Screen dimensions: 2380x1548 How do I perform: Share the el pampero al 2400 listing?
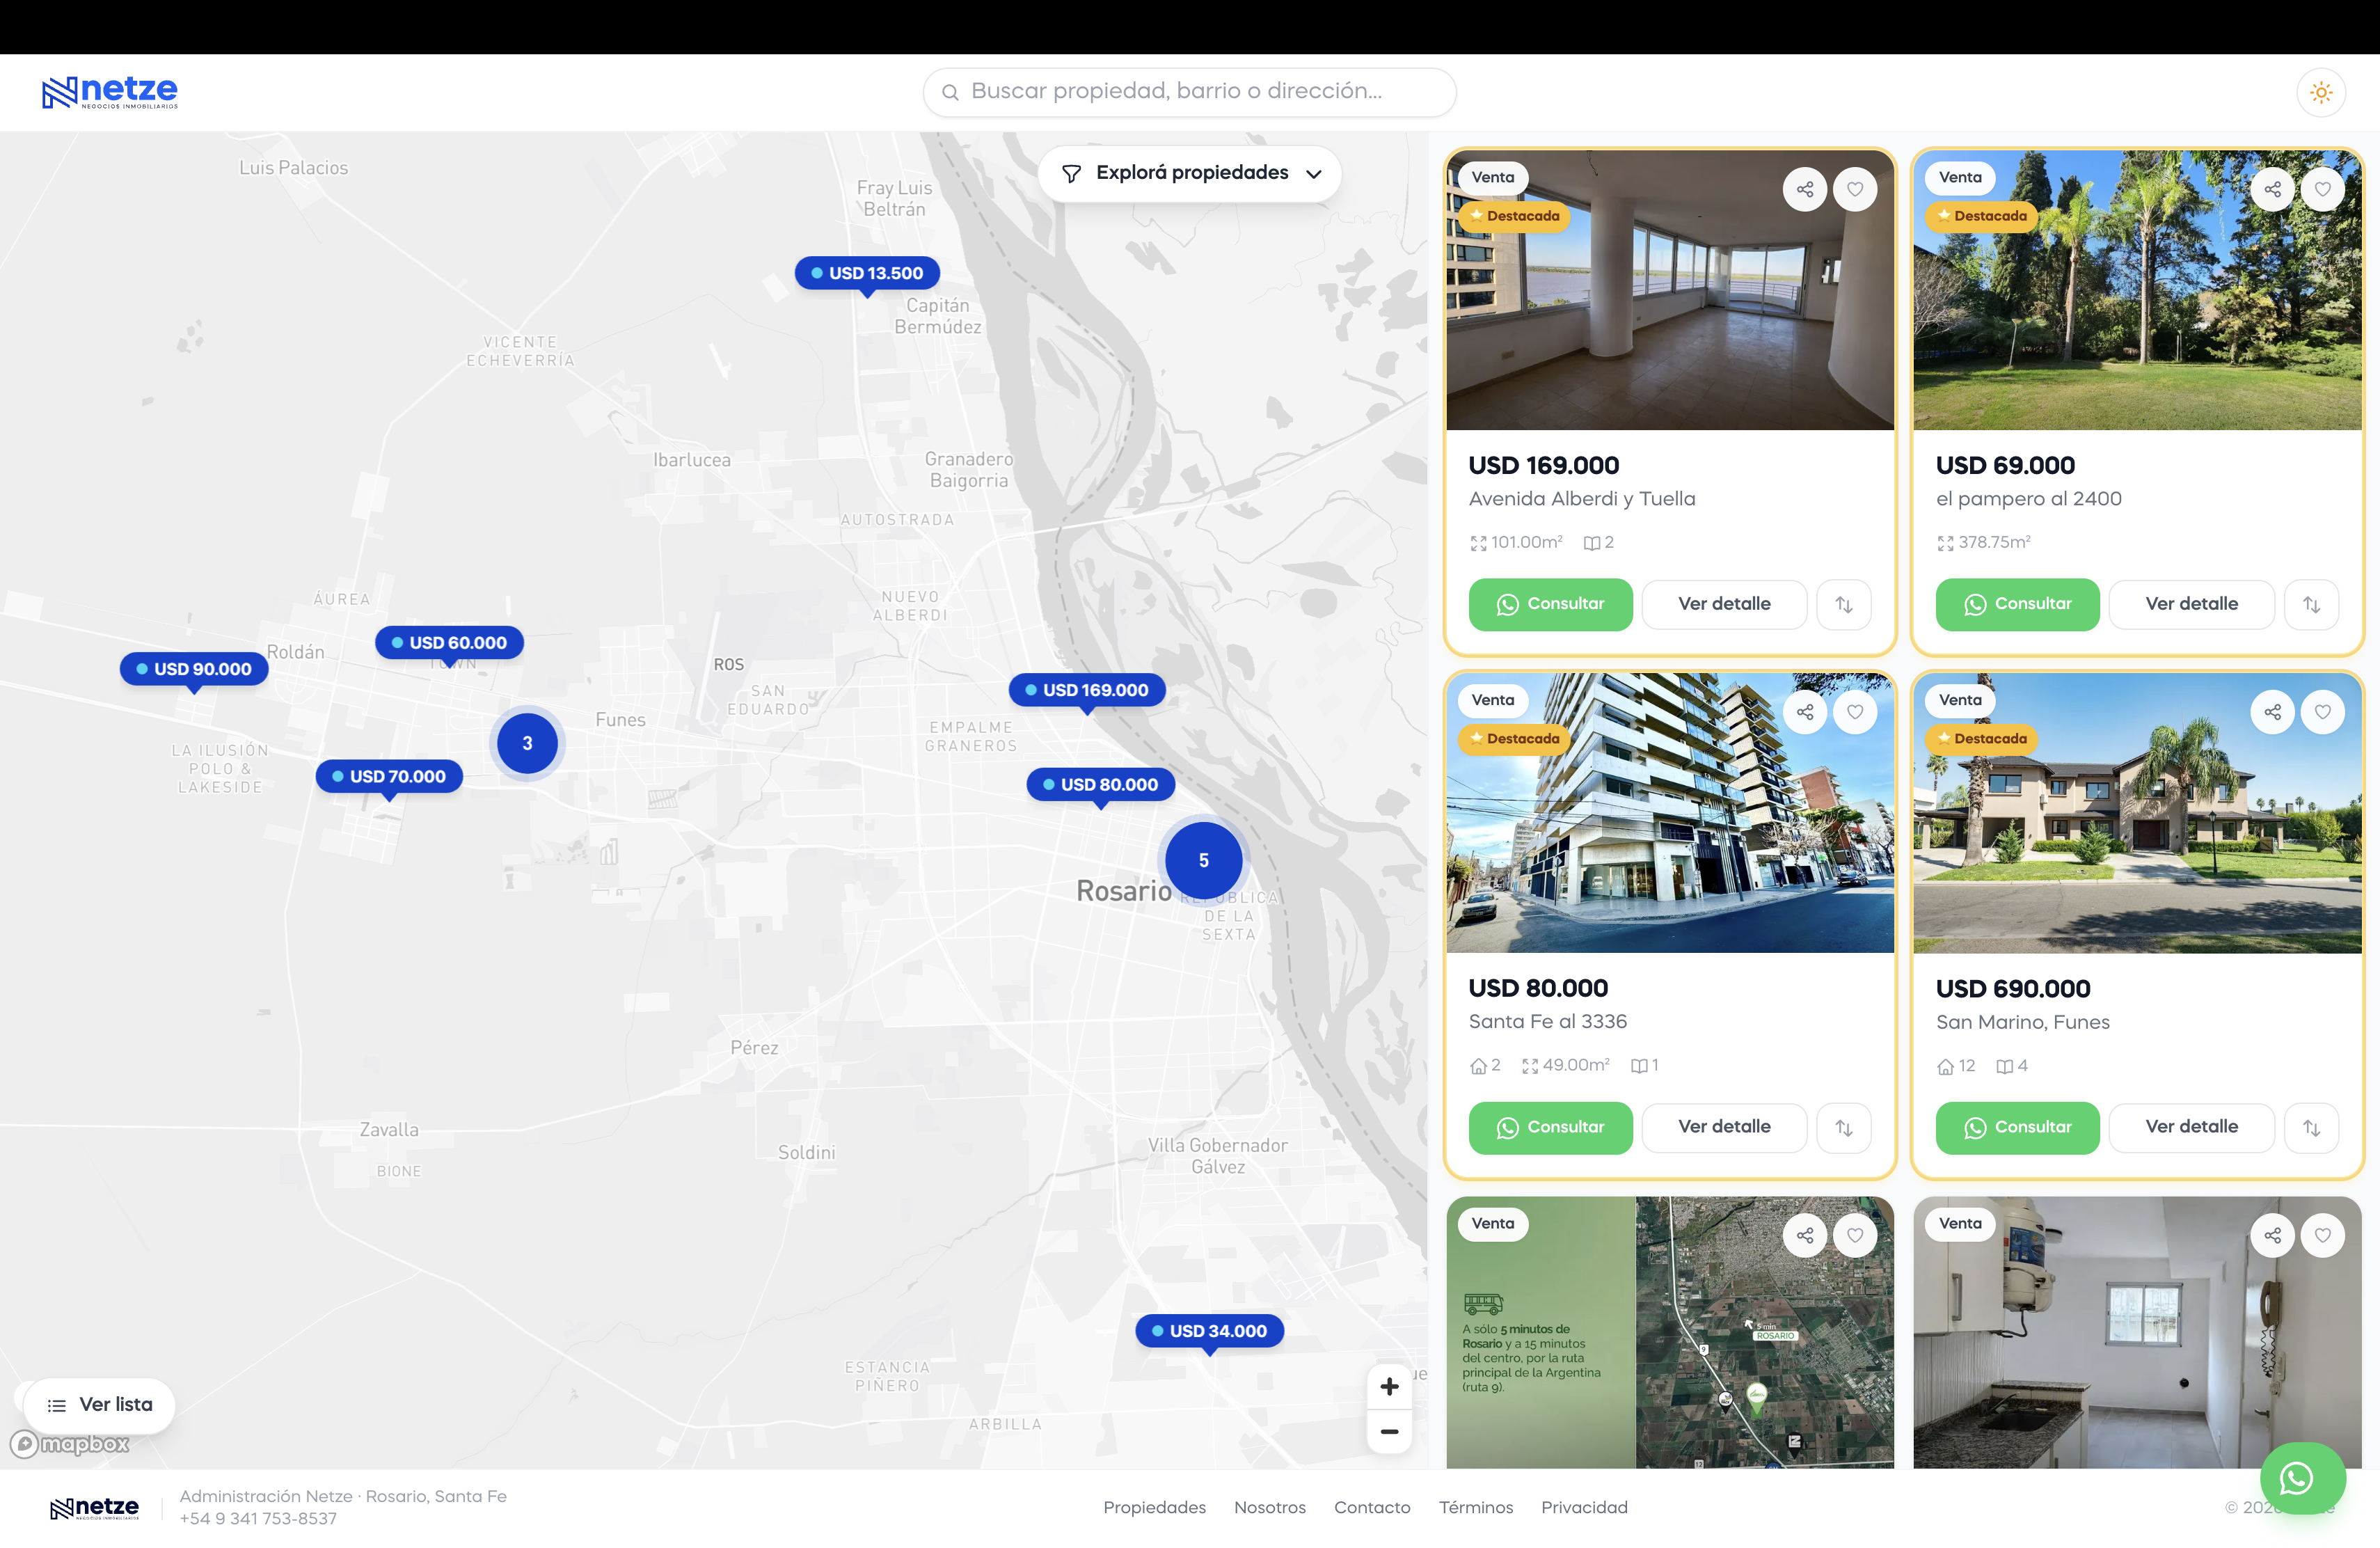2272,189
